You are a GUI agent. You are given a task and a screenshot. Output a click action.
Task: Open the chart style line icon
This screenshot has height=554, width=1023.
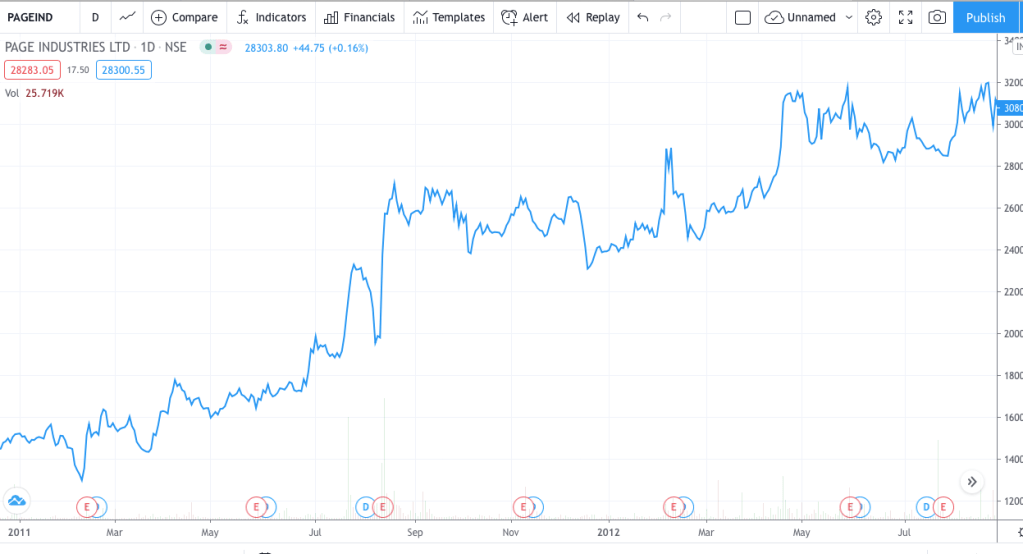[x=126, y=17]
